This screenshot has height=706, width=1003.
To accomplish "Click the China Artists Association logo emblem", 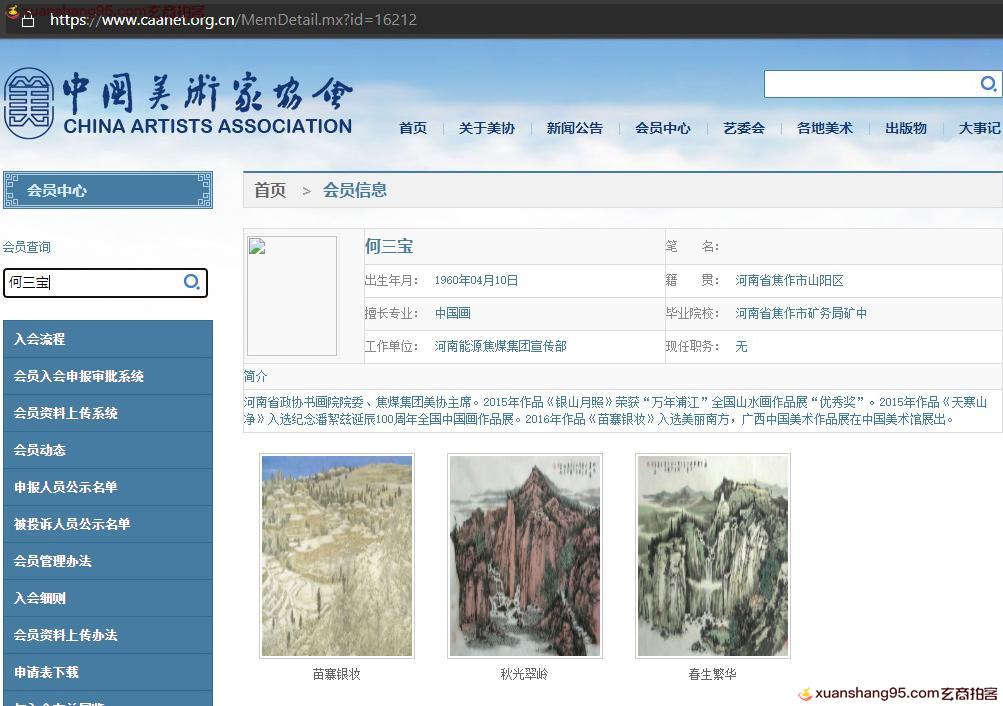I will (28, 103).
